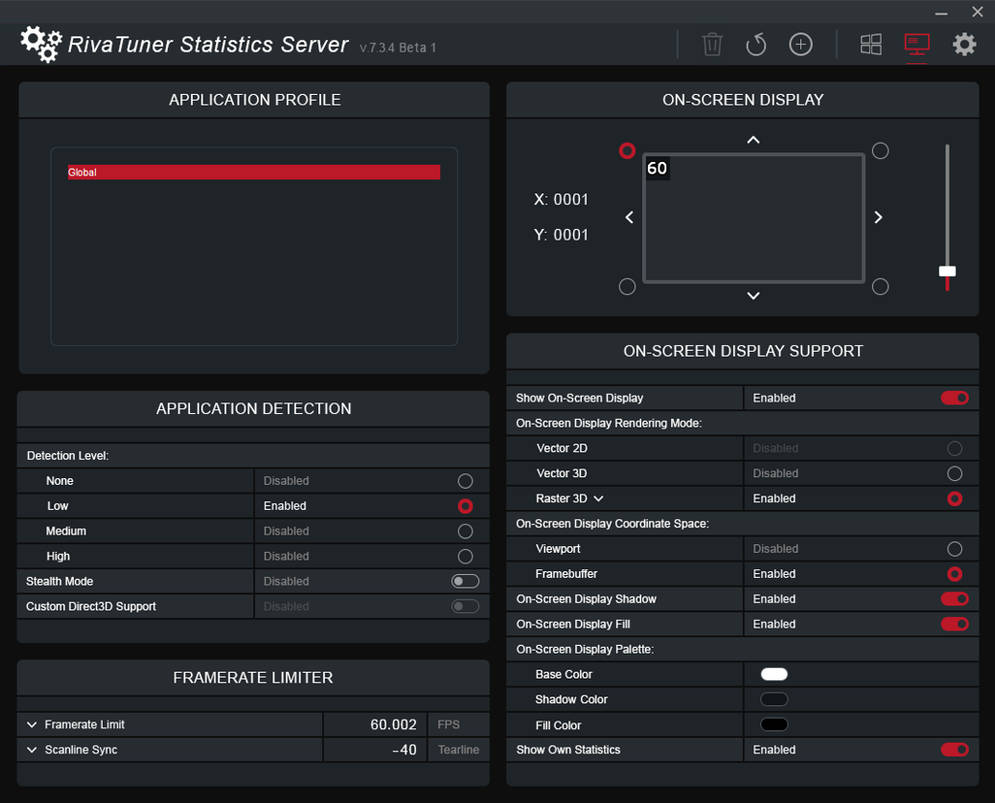The image size is (995, 803).
Task: Enable Stealth Mode
Action: pyautogui.click(x=464, y=580)
